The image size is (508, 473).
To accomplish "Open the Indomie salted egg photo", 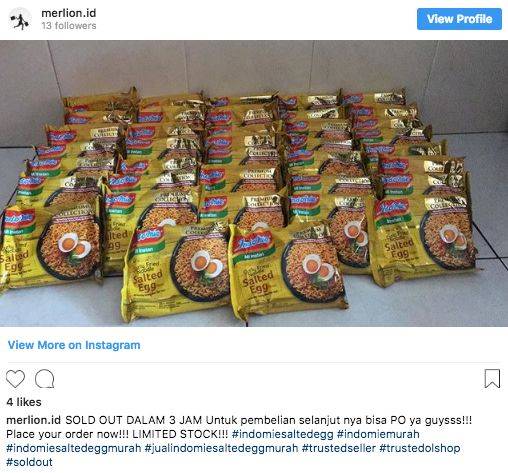I will [254, 183].
